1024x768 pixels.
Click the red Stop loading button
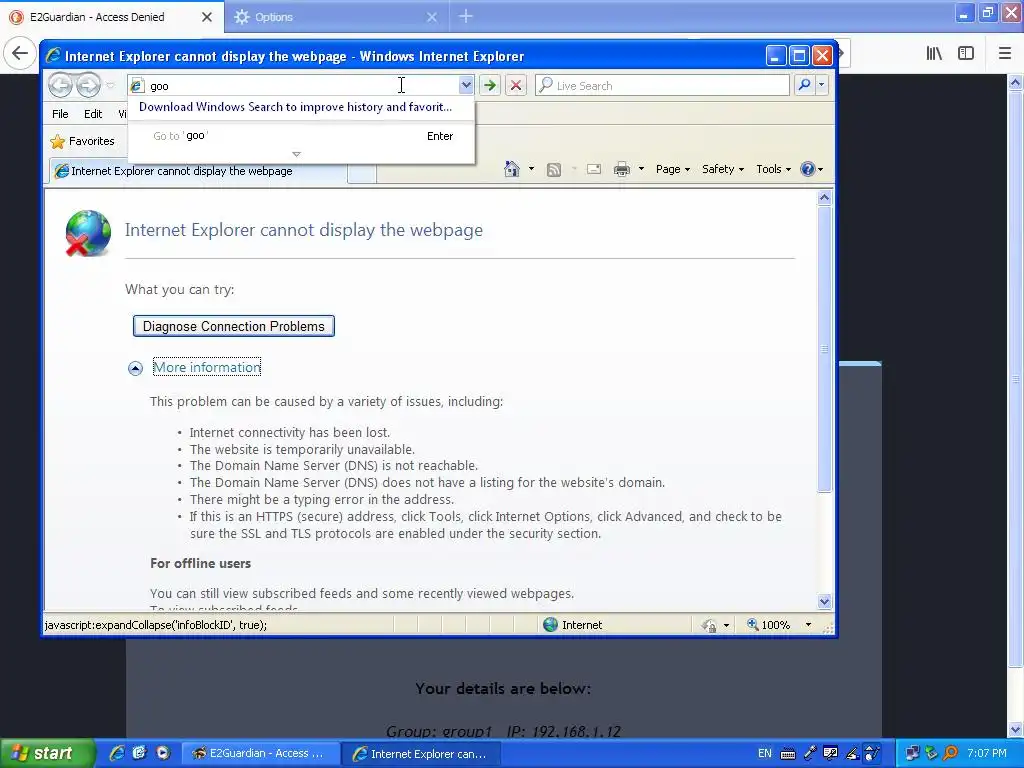515,85
